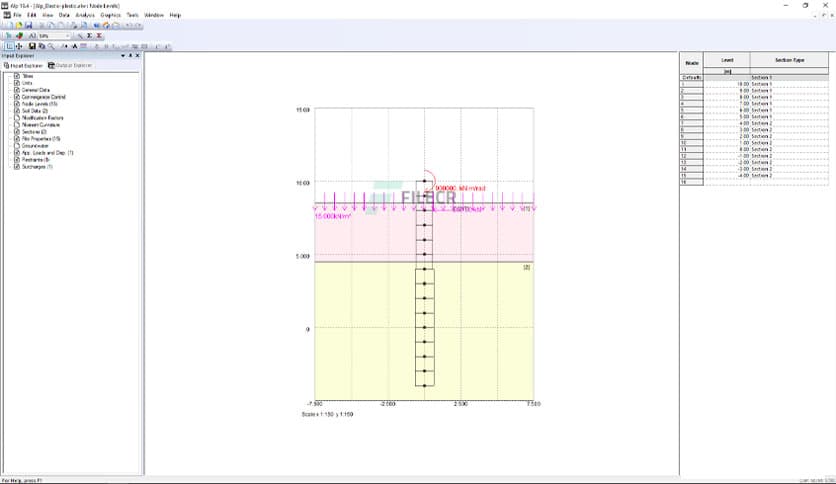Click the red Sigma delete-results icon
Image resolution: width=836 pixels, height=484 pixels.
click(x=99, y=36)
